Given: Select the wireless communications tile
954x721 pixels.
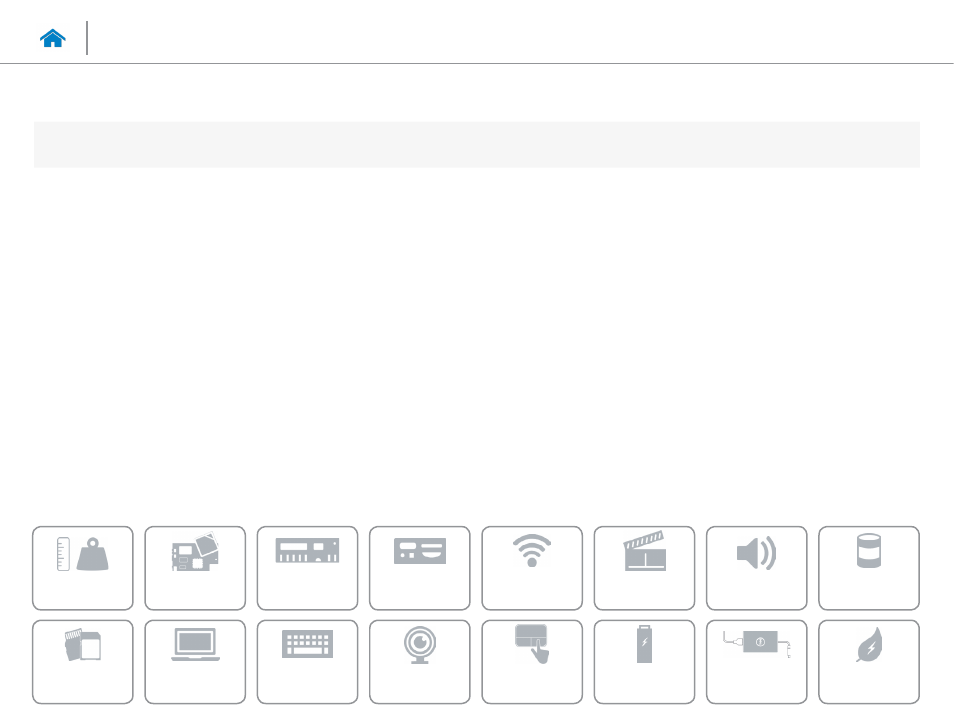Looking at the screenshot, I should (532, 568).
